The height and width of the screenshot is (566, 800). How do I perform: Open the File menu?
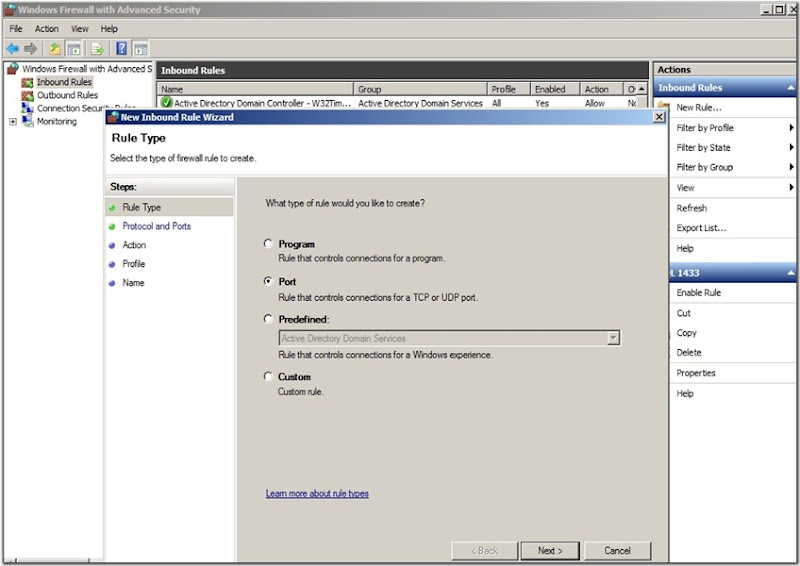tap(16, 29)
